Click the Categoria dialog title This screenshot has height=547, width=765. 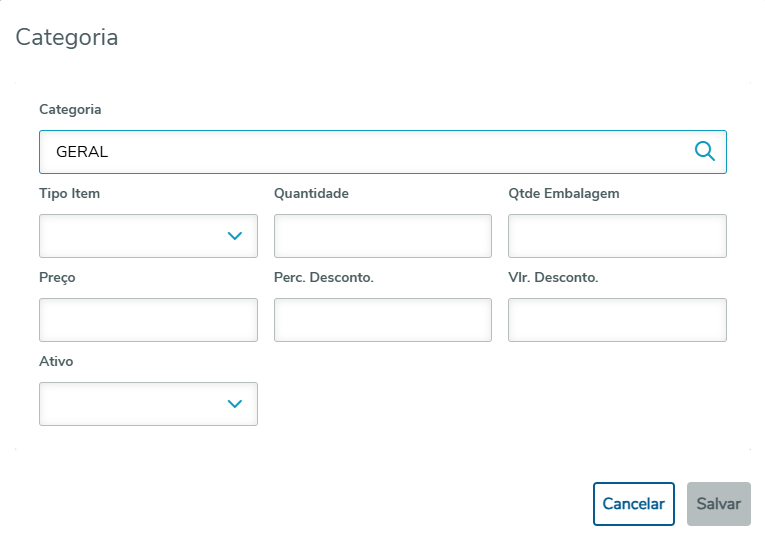(x=67, y=38)
